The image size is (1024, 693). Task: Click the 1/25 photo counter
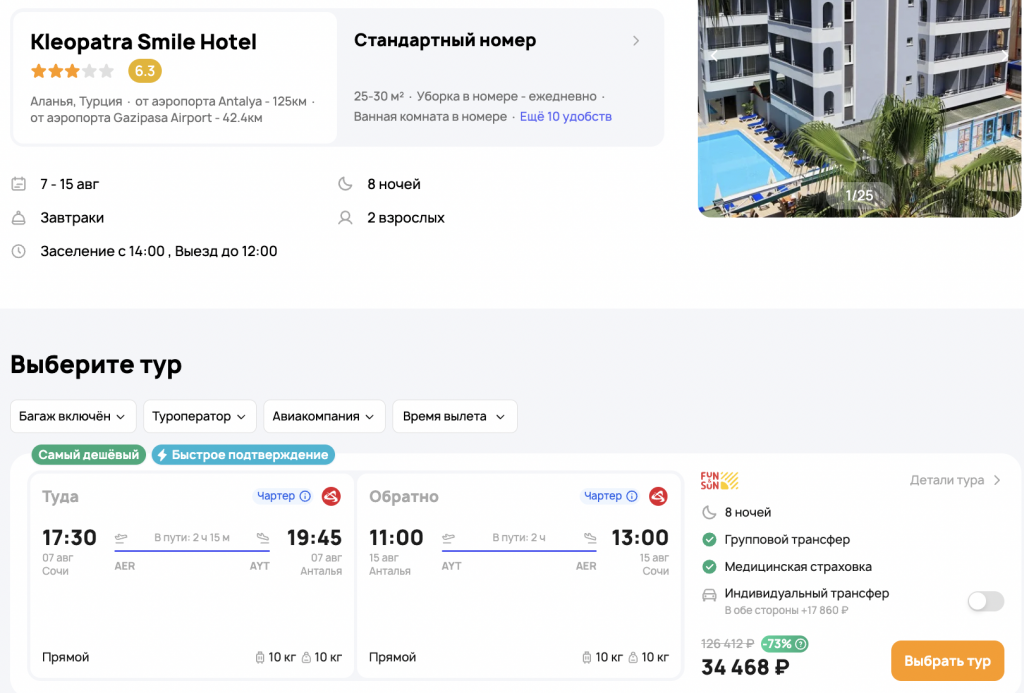(859, 195)
